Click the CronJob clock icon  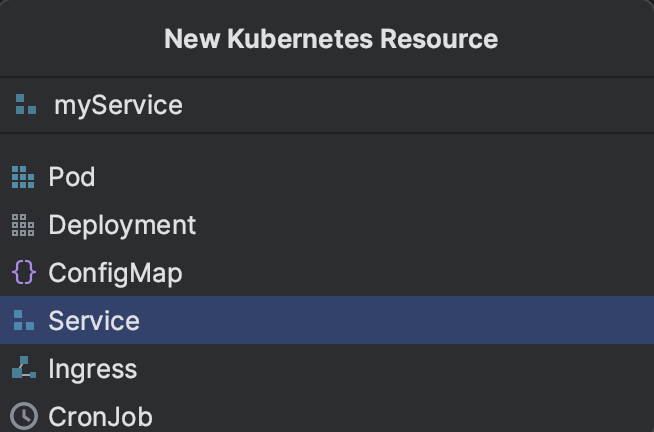pyautogui.click(x=22, y=416)
